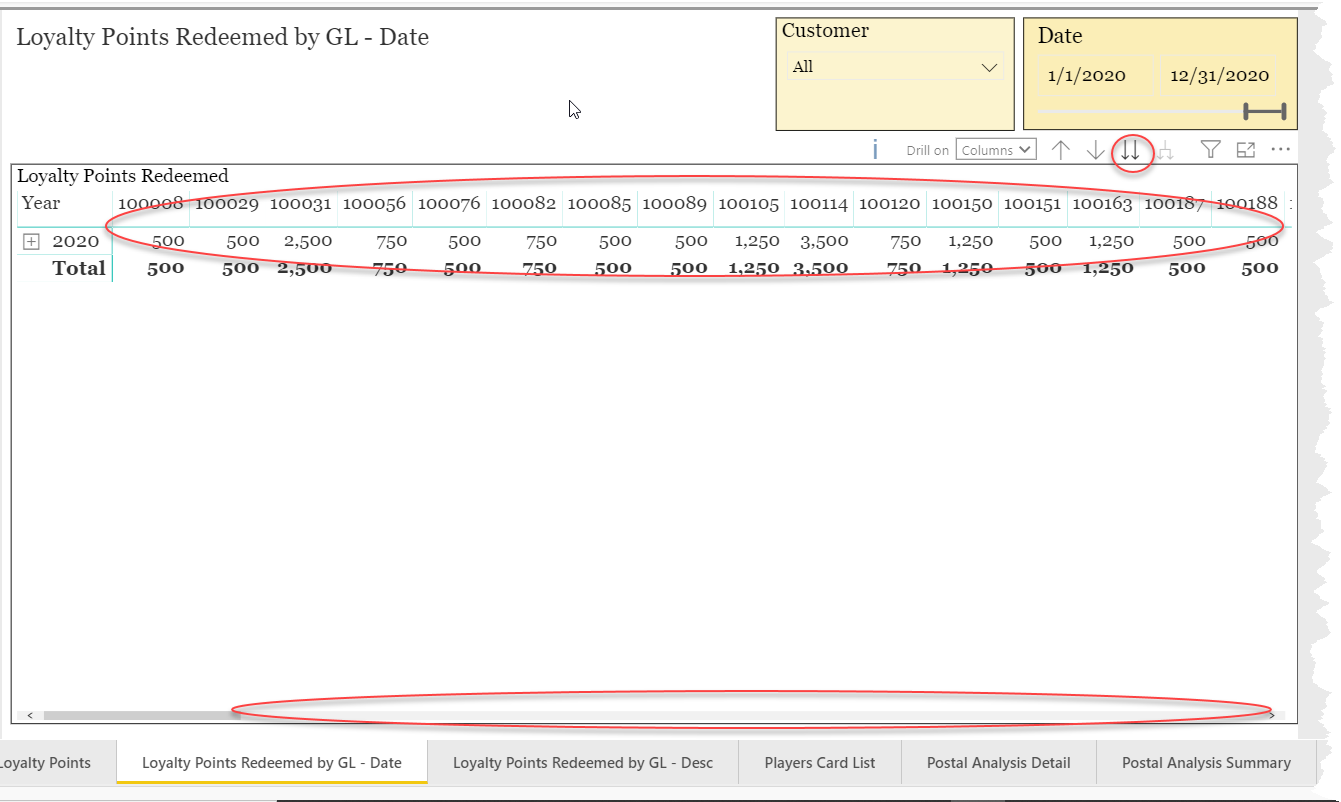
Task: Click expand all down one level icon
Action: coord(1165,151)
